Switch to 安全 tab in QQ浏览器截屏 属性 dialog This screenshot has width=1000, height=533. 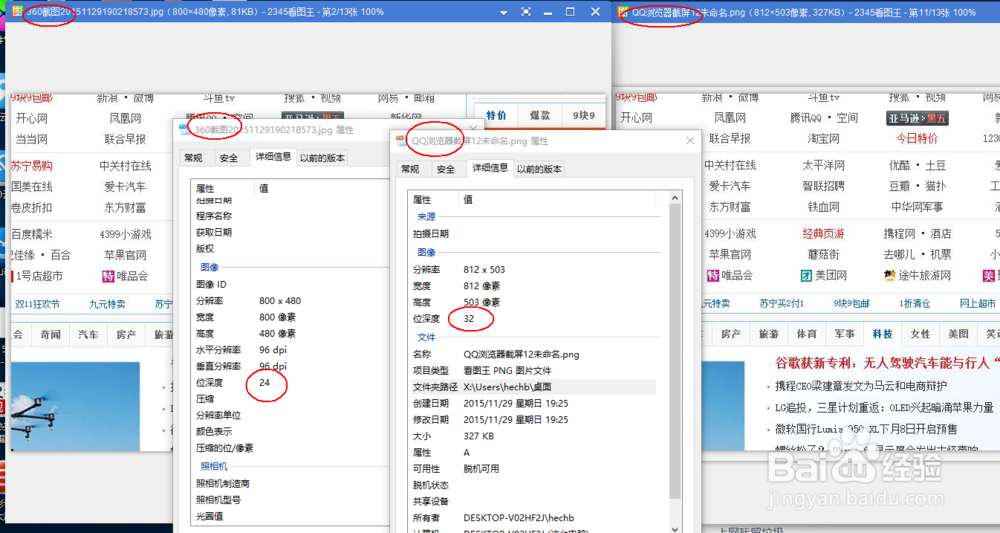[445, 169]
